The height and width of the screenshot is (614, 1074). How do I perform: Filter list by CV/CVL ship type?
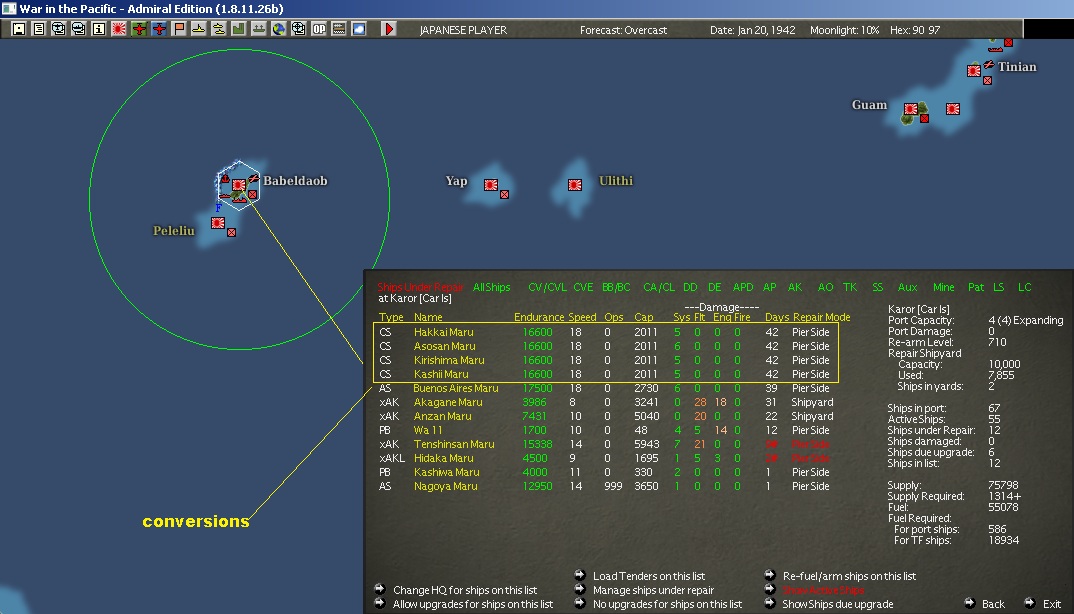(x=547, y=287)
